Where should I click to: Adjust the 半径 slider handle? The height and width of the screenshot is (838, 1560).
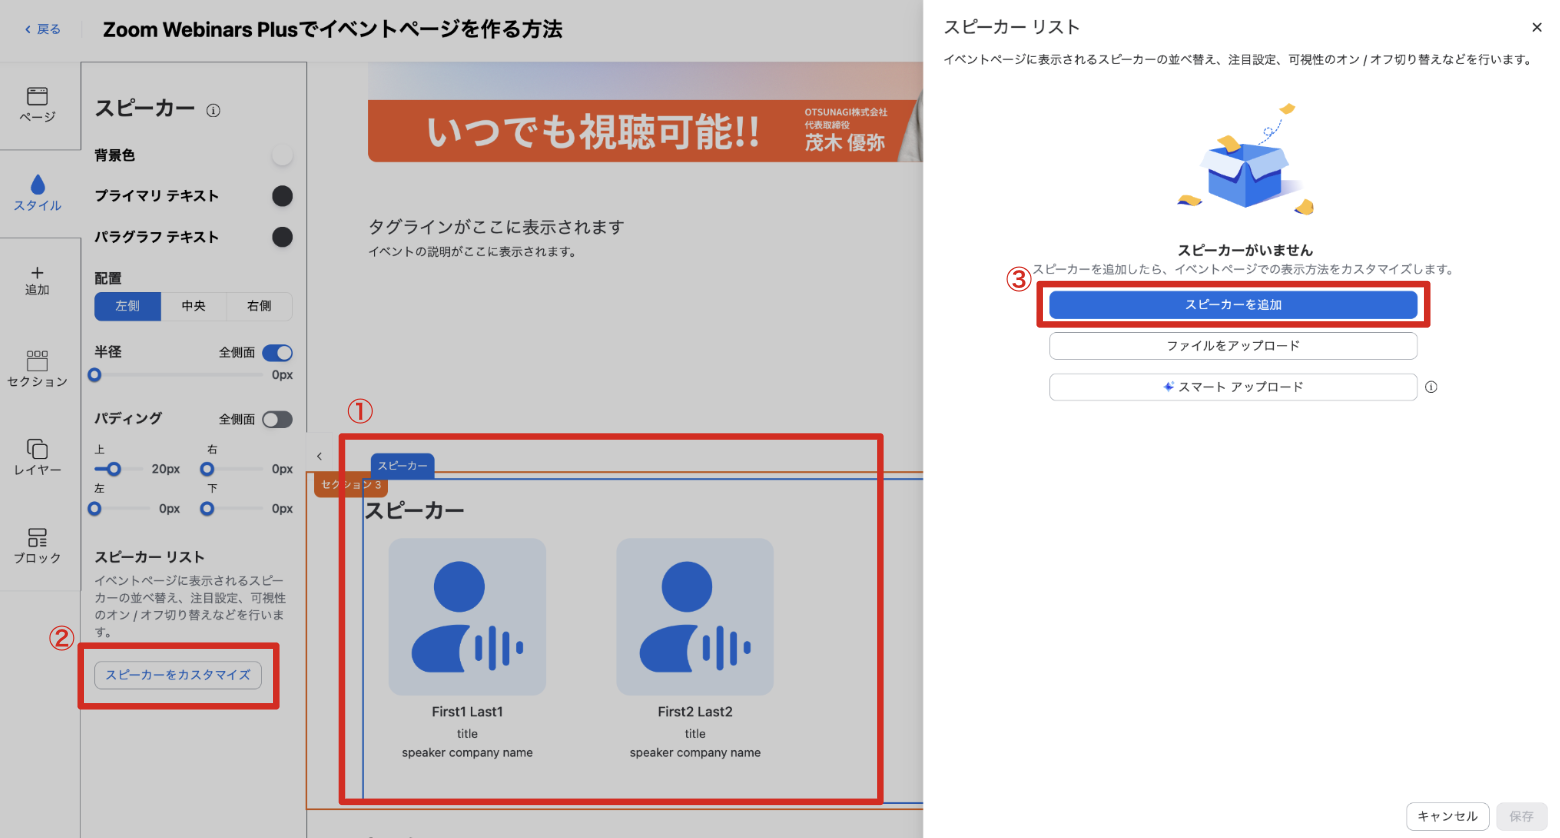(x=94, y=375)
